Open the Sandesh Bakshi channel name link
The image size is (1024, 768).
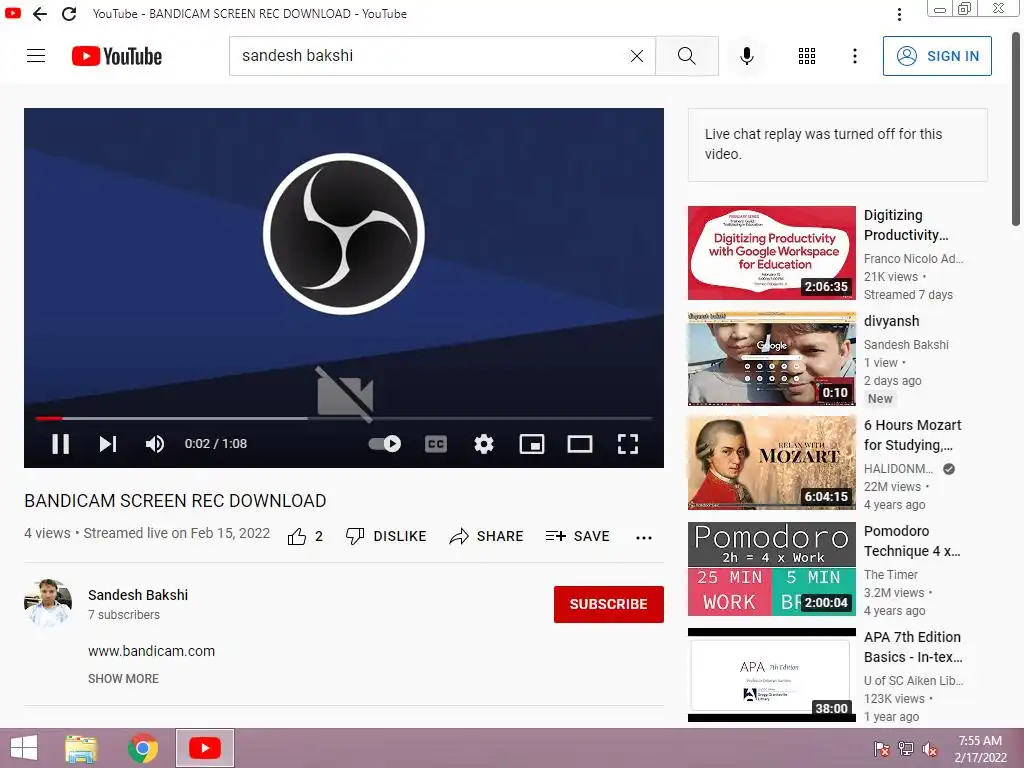(138, 595)
